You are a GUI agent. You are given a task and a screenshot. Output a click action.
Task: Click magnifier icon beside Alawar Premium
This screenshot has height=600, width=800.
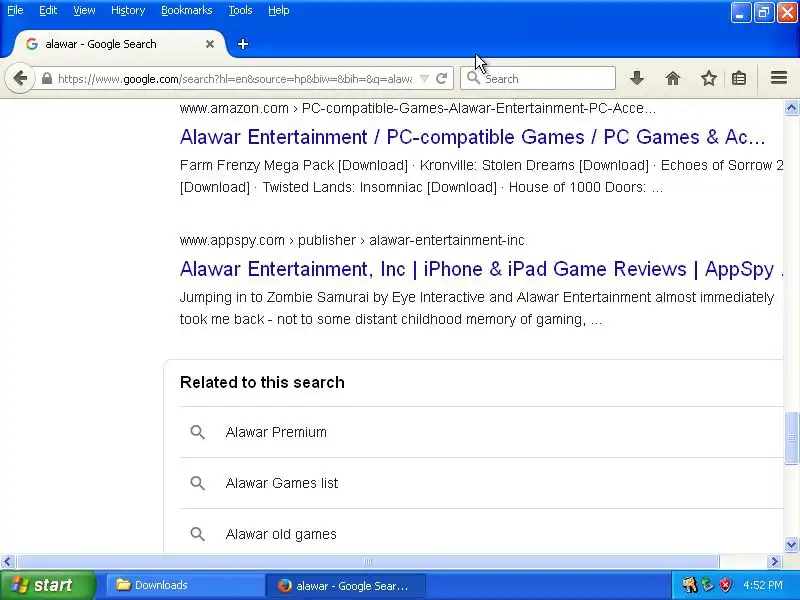(197, 432)
